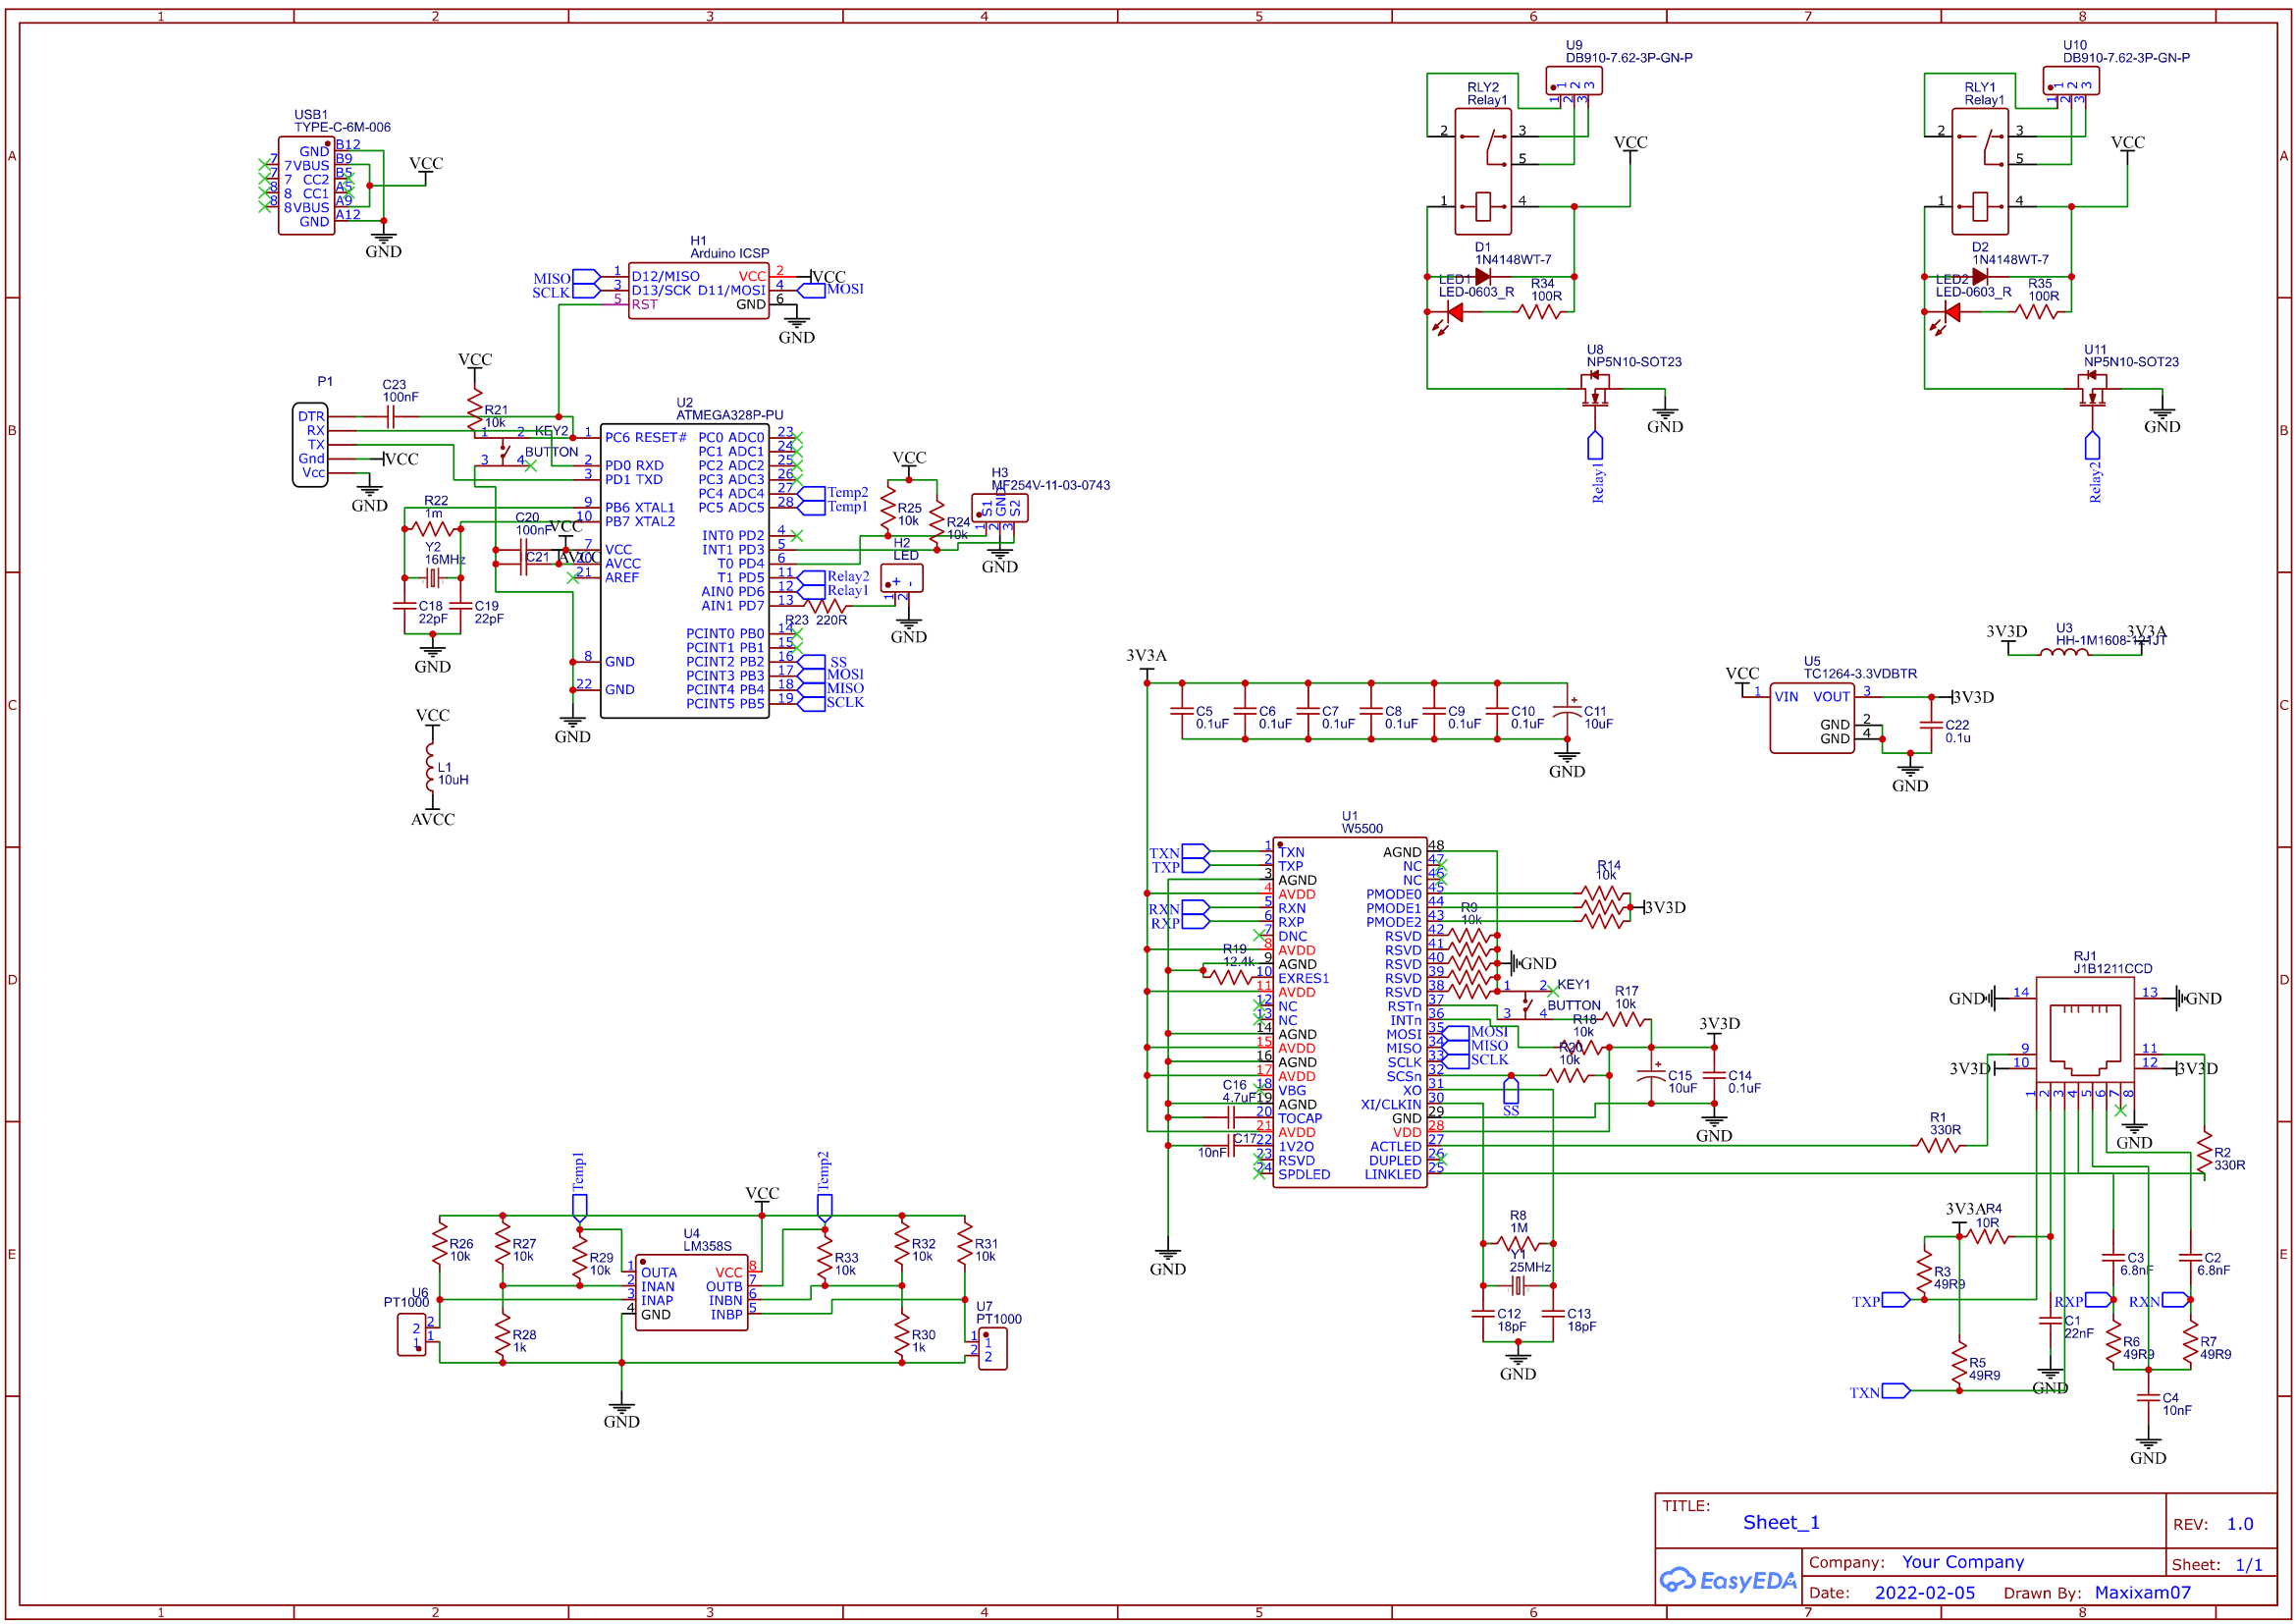Select diode D2 1N4148WT-7
Viewport: 2296px width, 1624px height.
(1980, 277)
